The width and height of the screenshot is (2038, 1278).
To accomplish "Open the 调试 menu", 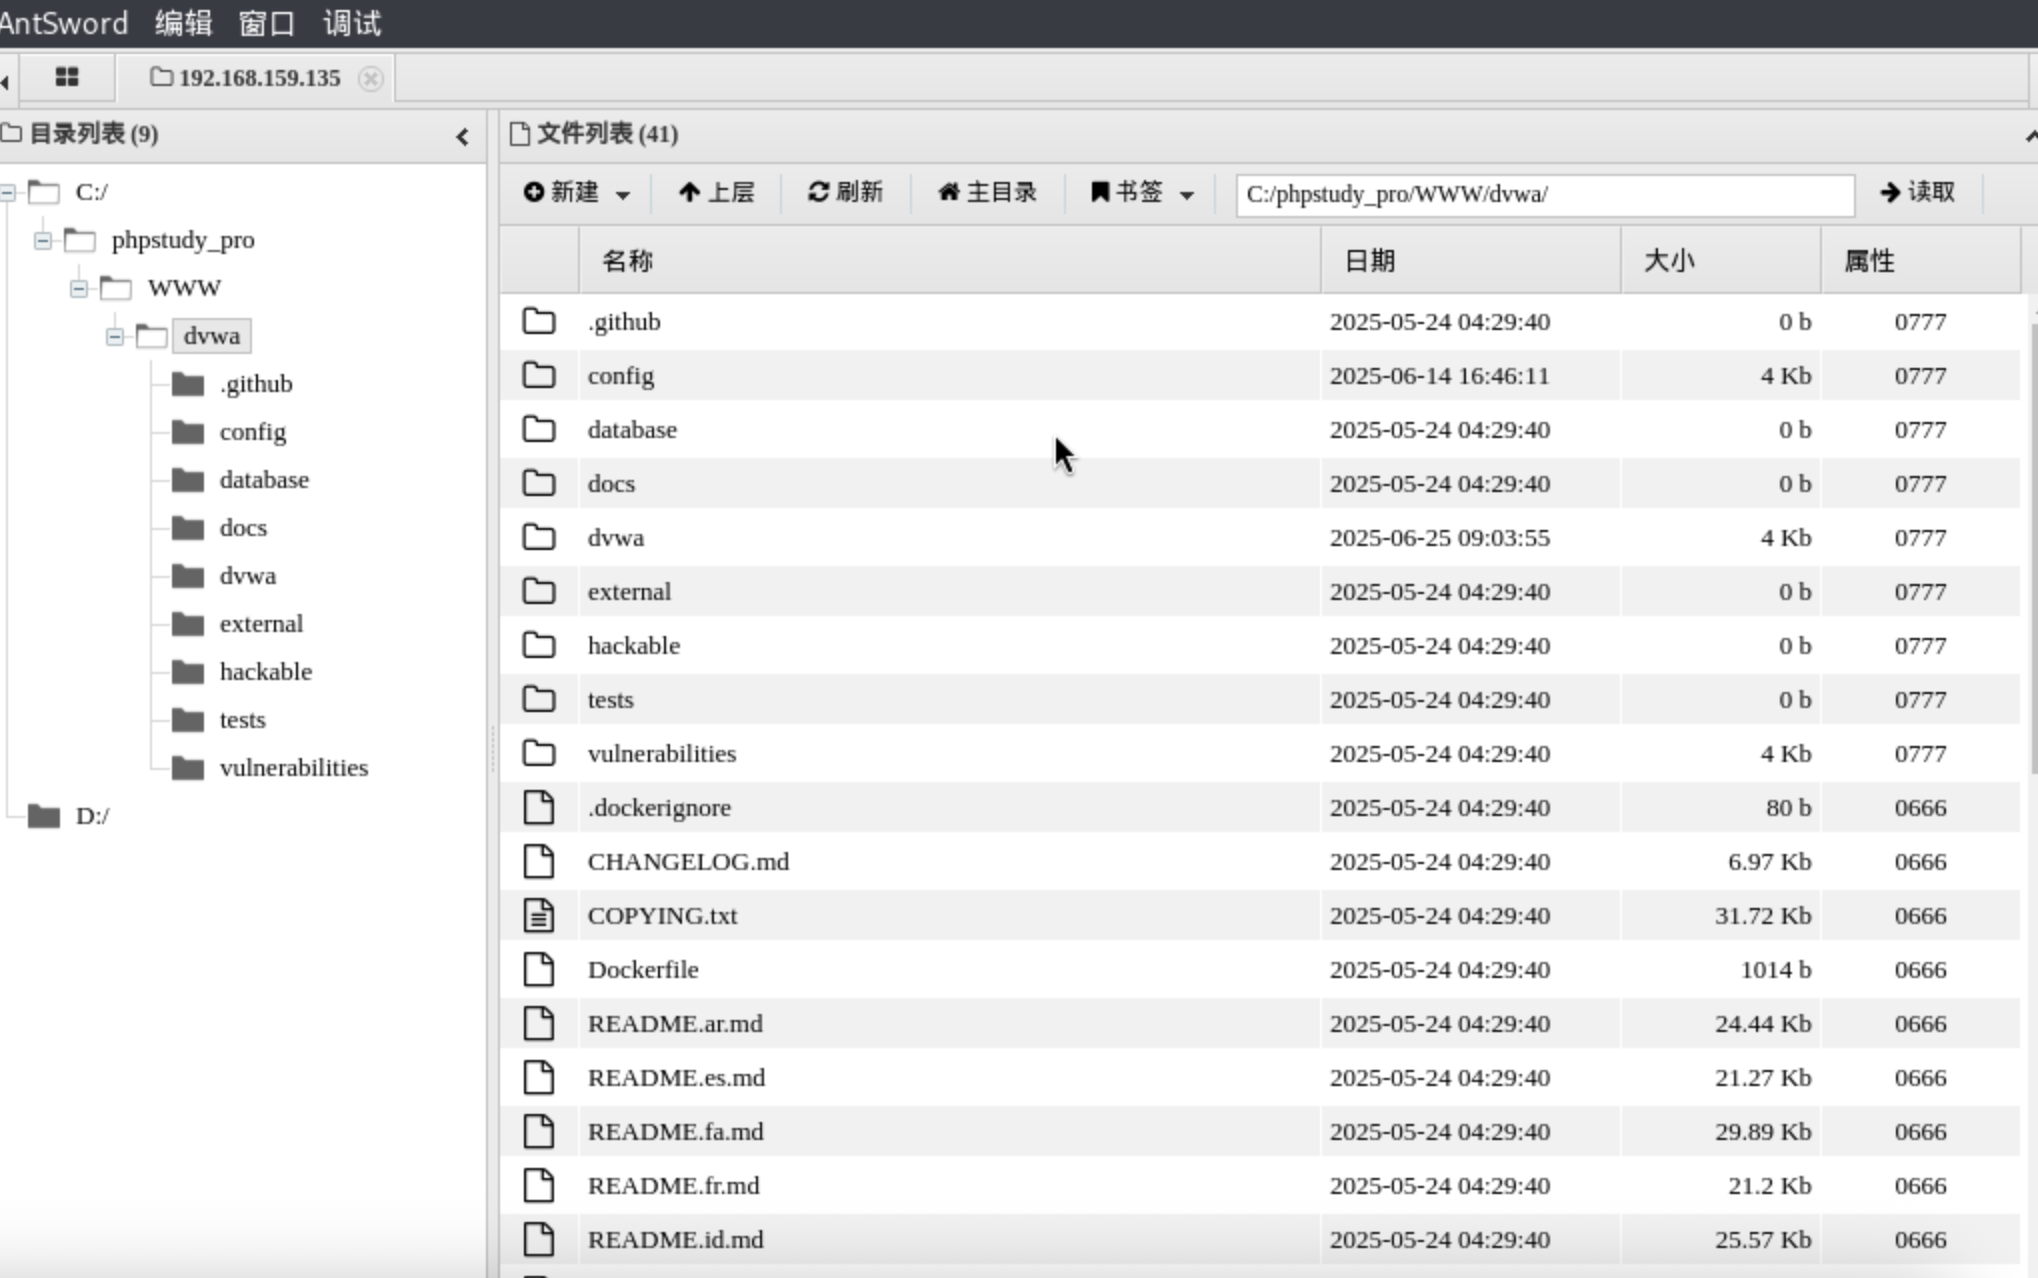I will 352,23.
